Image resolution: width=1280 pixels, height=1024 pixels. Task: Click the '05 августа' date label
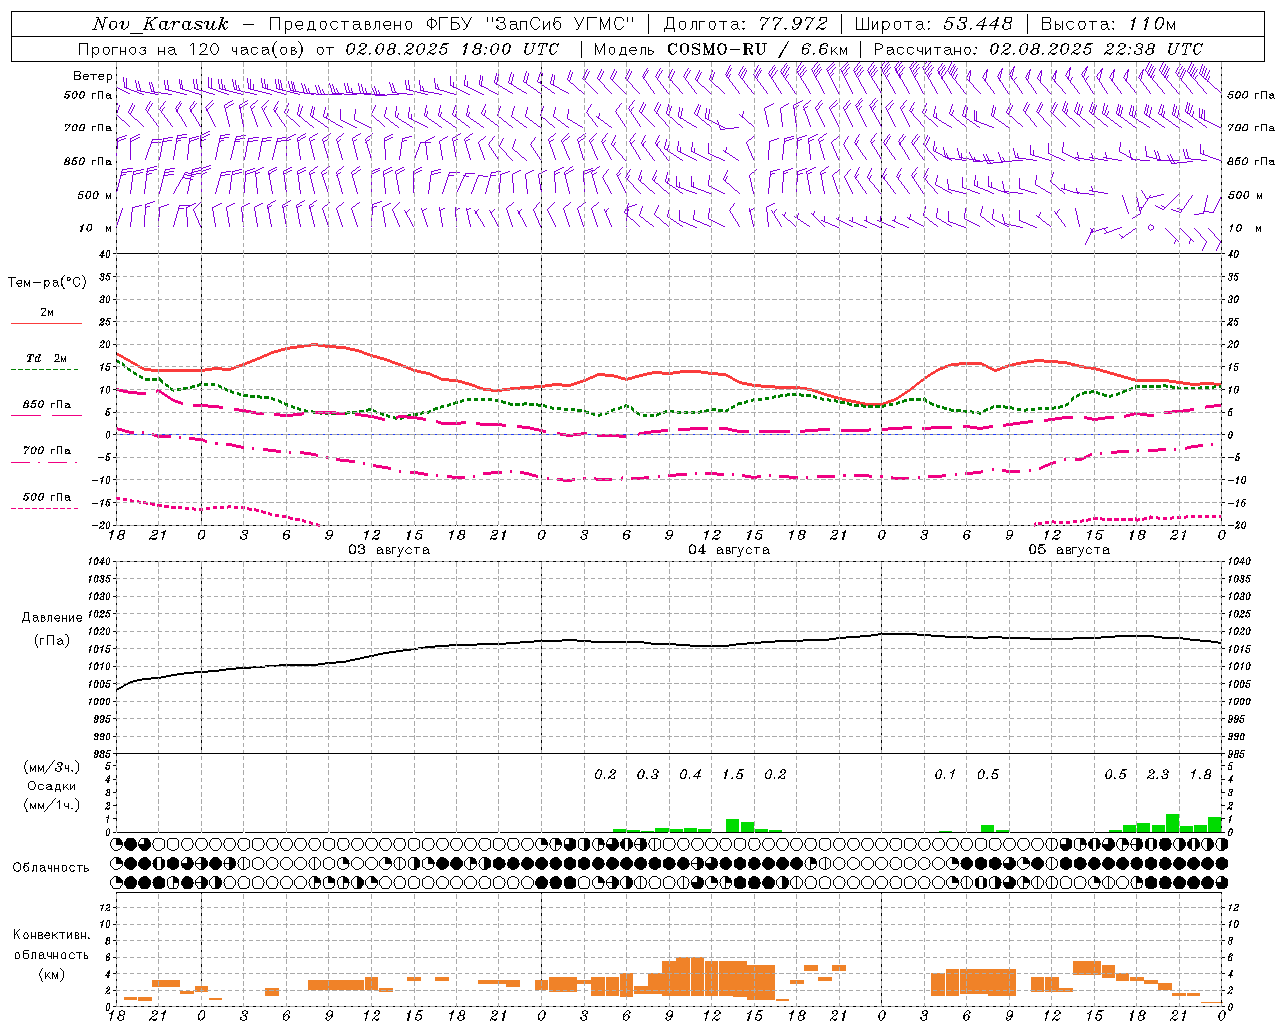pyautogui.click(x=1069, y=550)
